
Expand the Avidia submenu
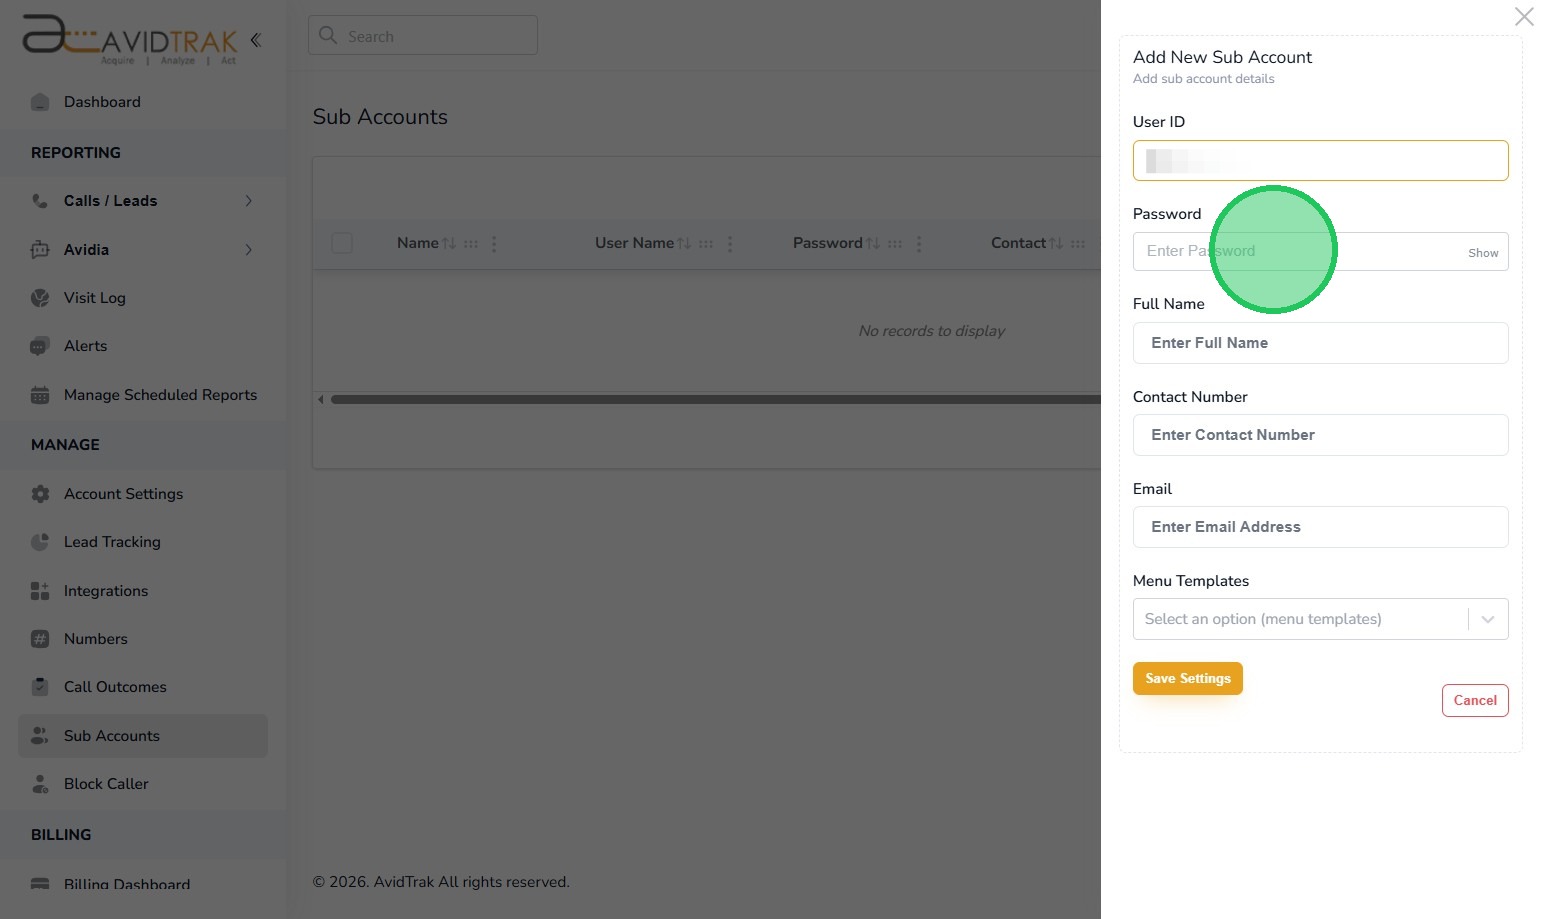pos(248,250)
